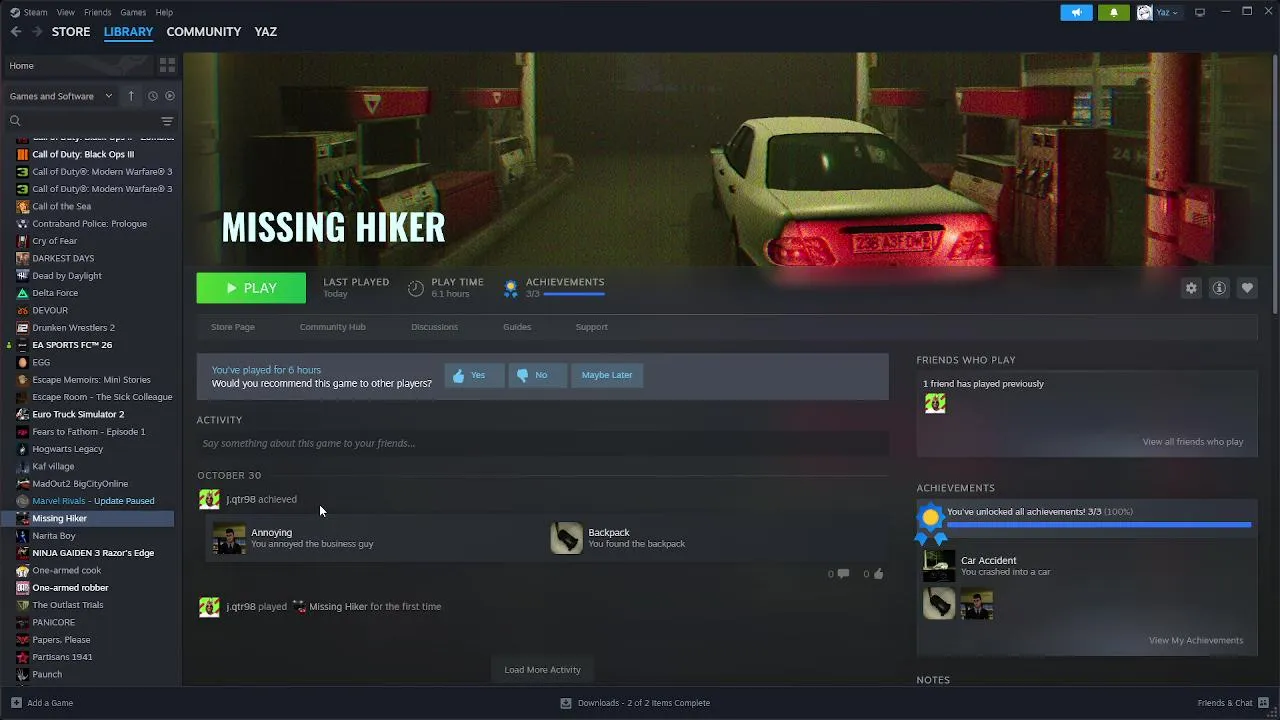Go to the COMMUNITY tab
This screenshot has height=720, width=1280.
point(203,32)
